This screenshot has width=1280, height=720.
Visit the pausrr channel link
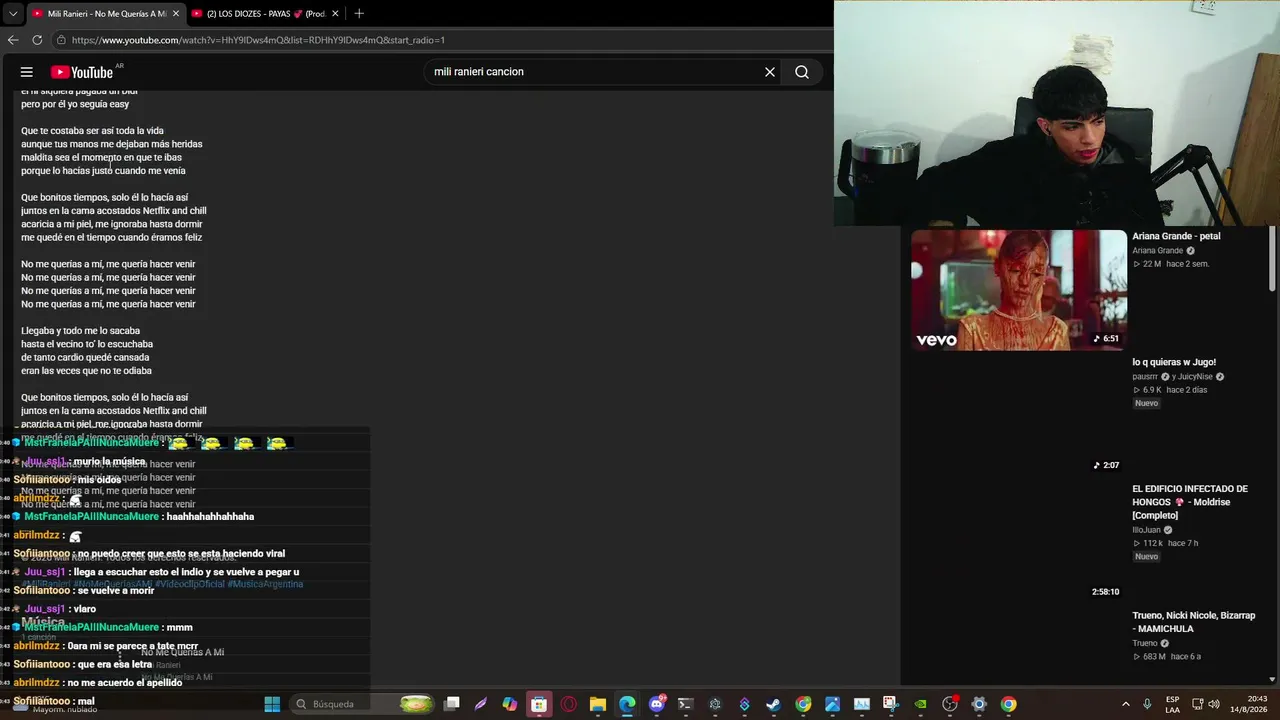[1145, 377]
